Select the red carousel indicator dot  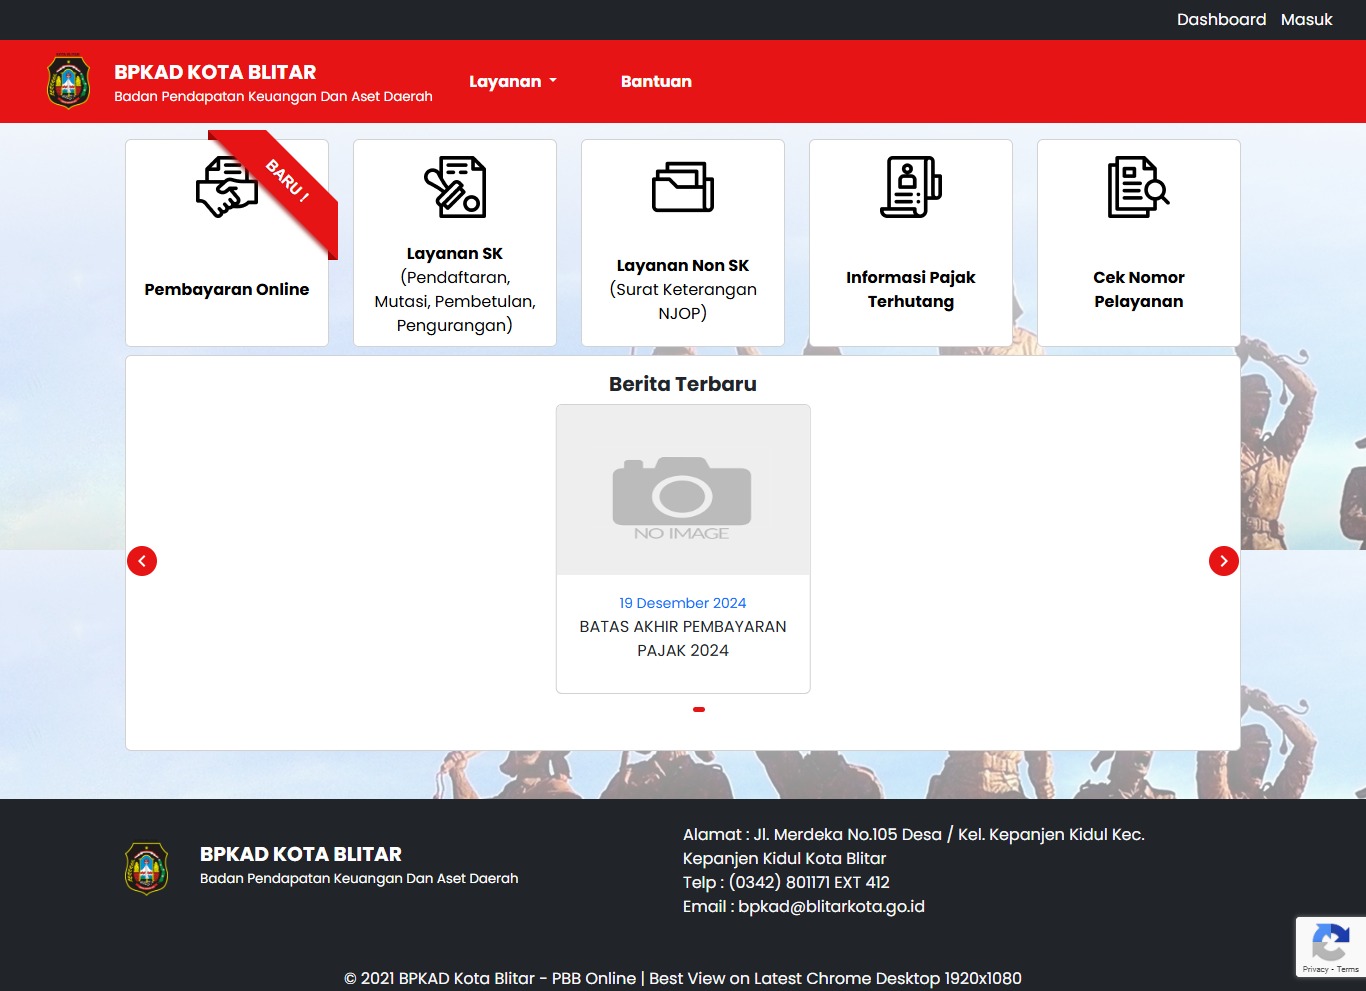(x=699, y=709)
